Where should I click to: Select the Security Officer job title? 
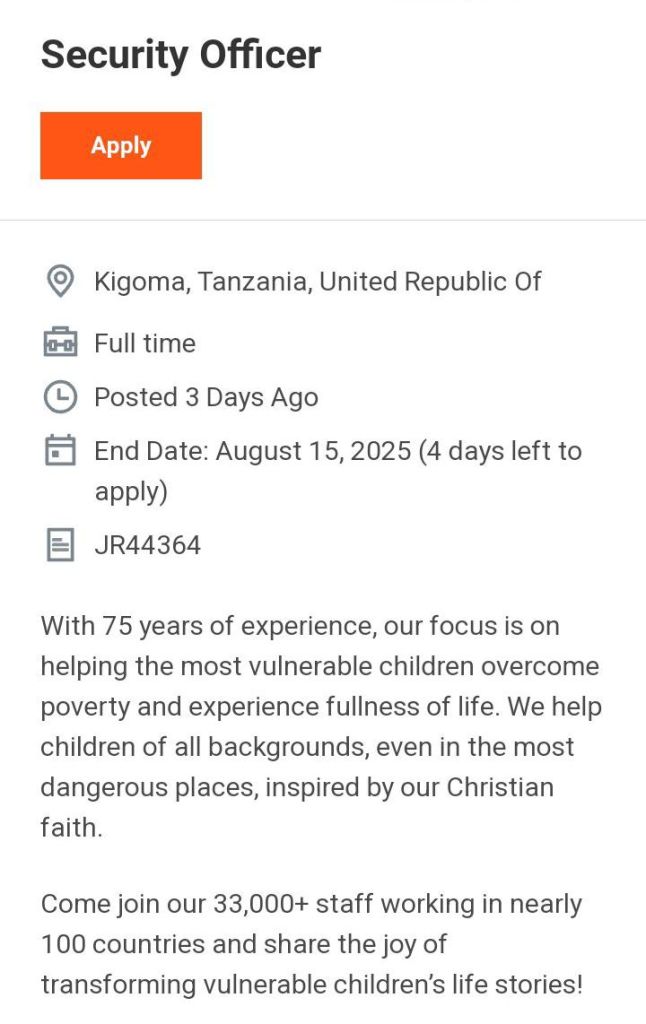point(181,55)
